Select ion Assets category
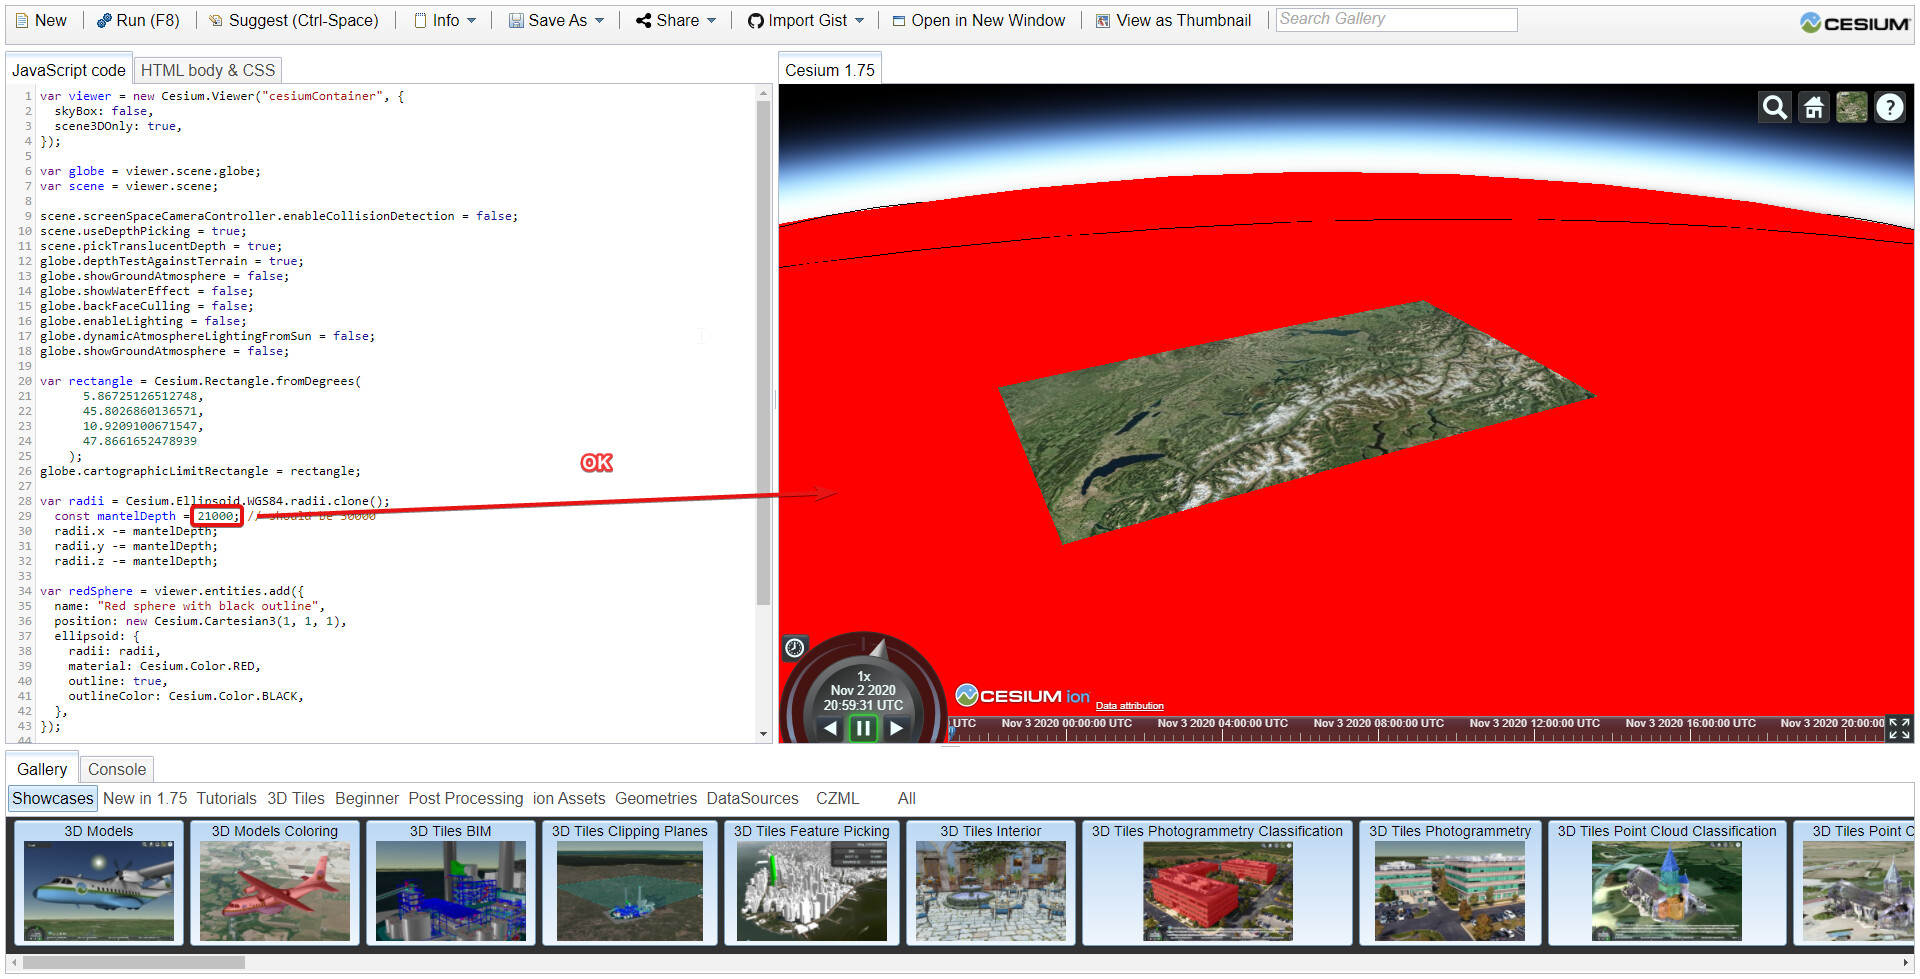The width and height of the screenshot is (1920, 979). pos(569,798)
